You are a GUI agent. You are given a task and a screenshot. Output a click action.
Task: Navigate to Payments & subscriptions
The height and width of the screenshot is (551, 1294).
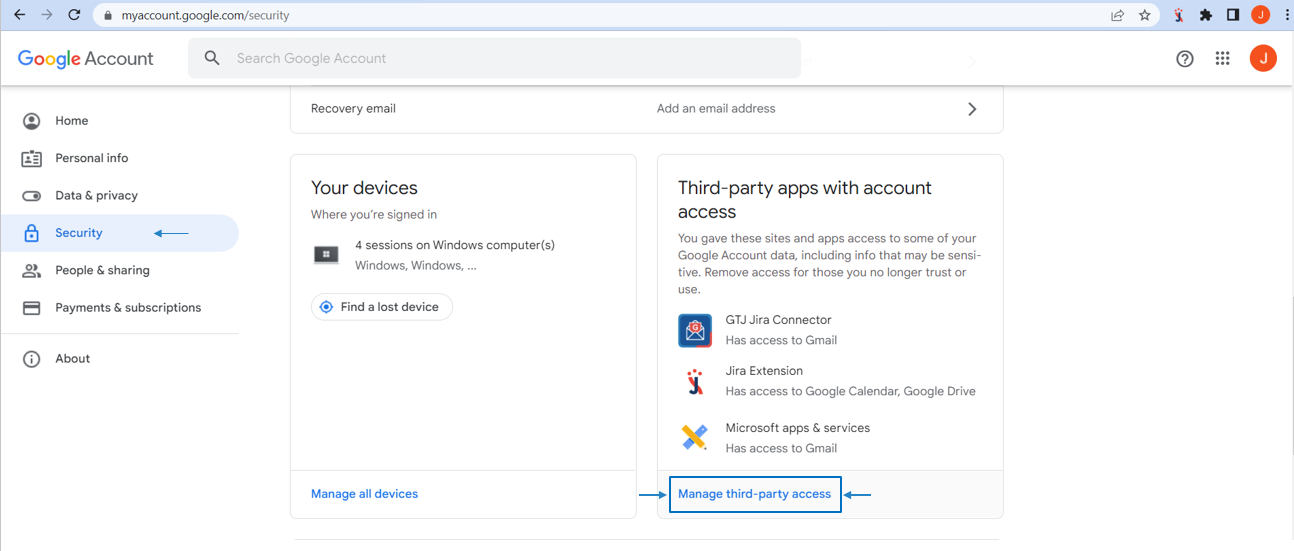(x=128, y=308)
